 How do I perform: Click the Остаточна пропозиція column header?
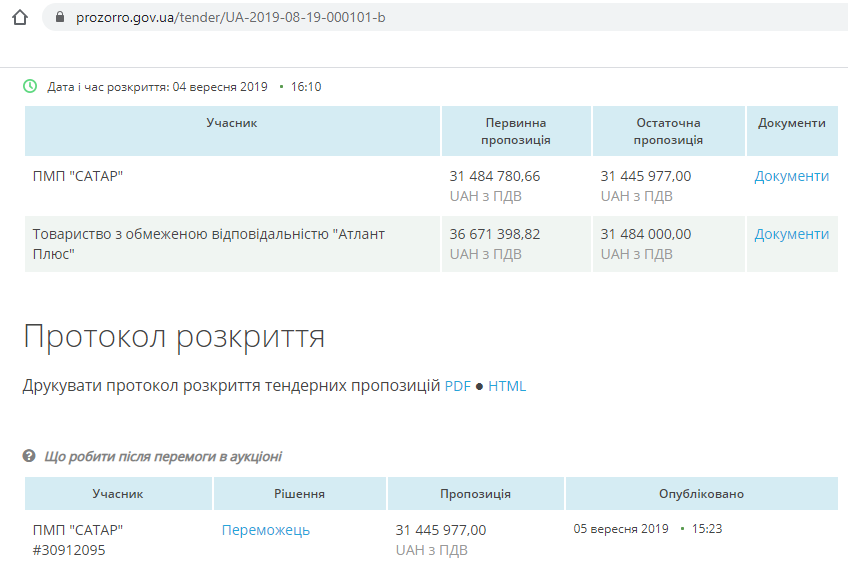tap(668, 131)
